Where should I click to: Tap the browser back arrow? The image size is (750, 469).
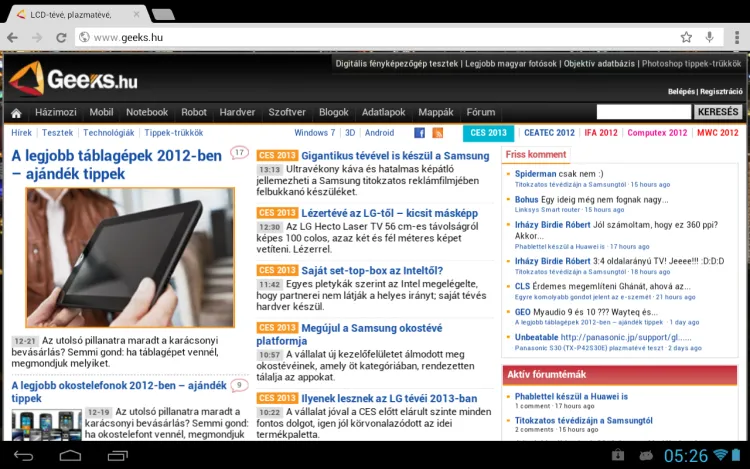pyautogui.click(x=12, y=37)
